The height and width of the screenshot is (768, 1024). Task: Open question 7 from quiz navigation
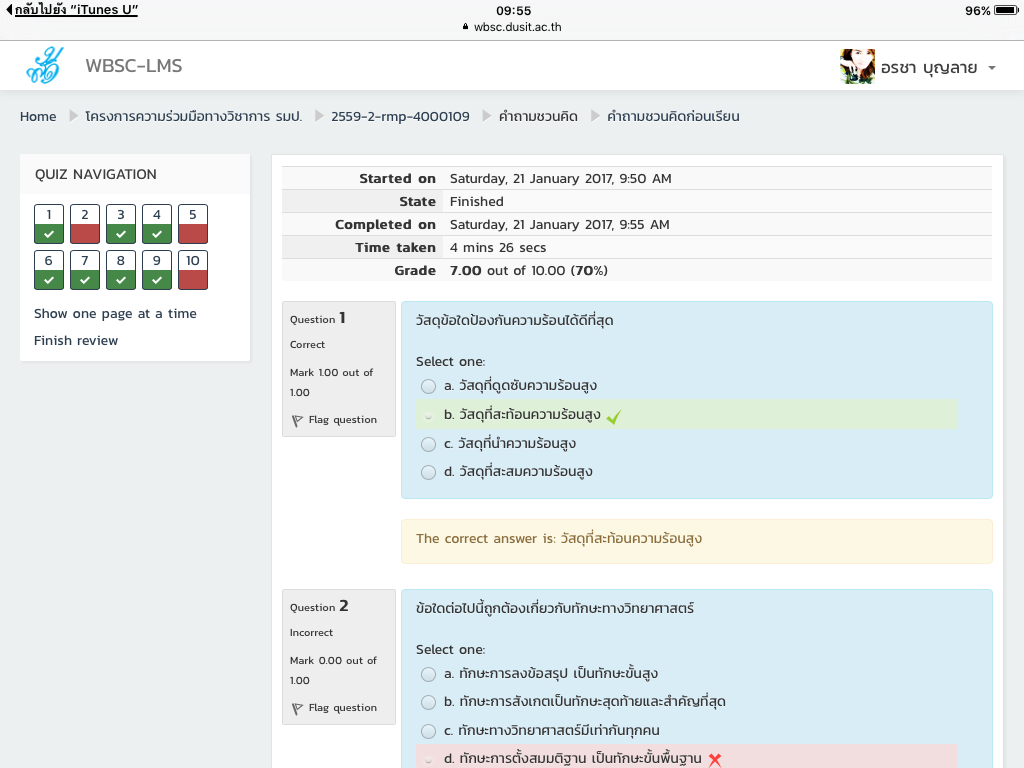(x=85, y=270)
